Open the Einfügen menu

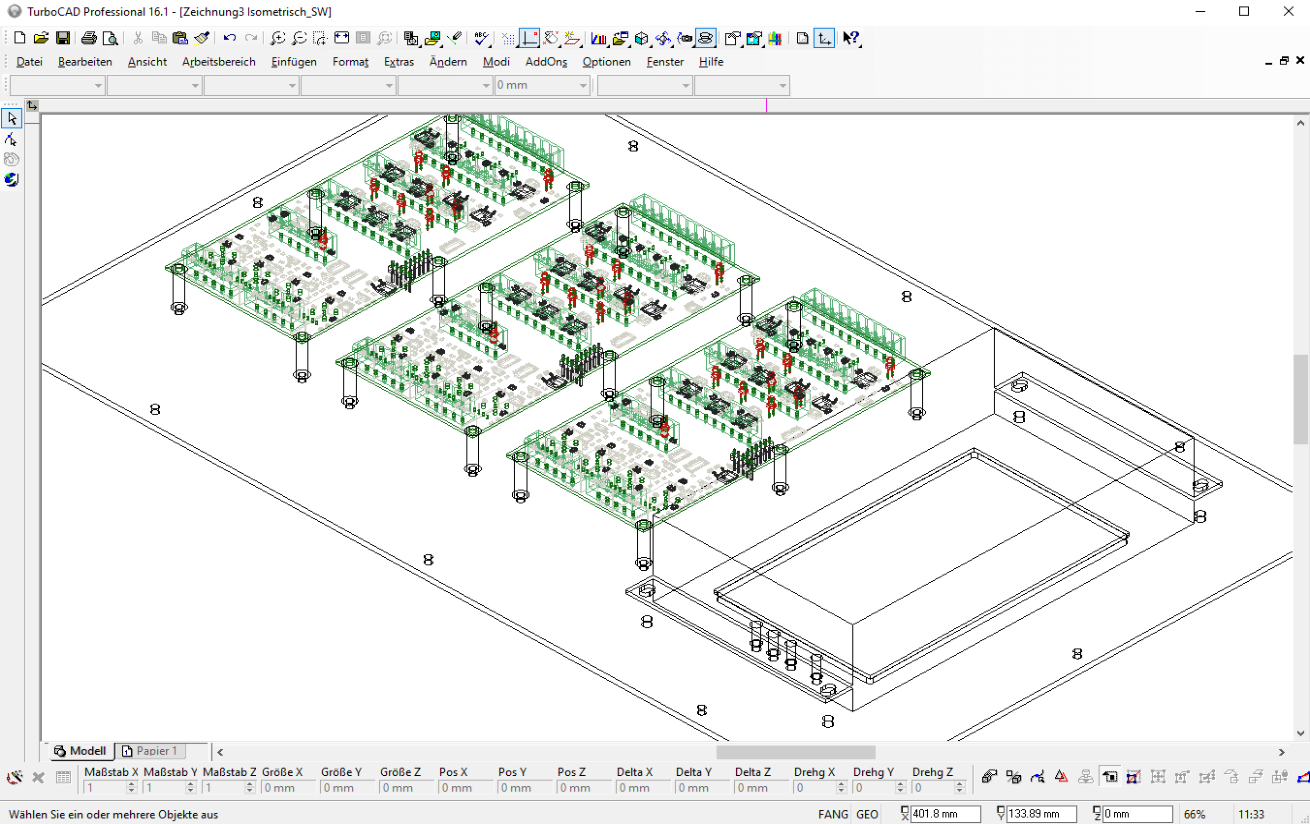click(294, 62)
